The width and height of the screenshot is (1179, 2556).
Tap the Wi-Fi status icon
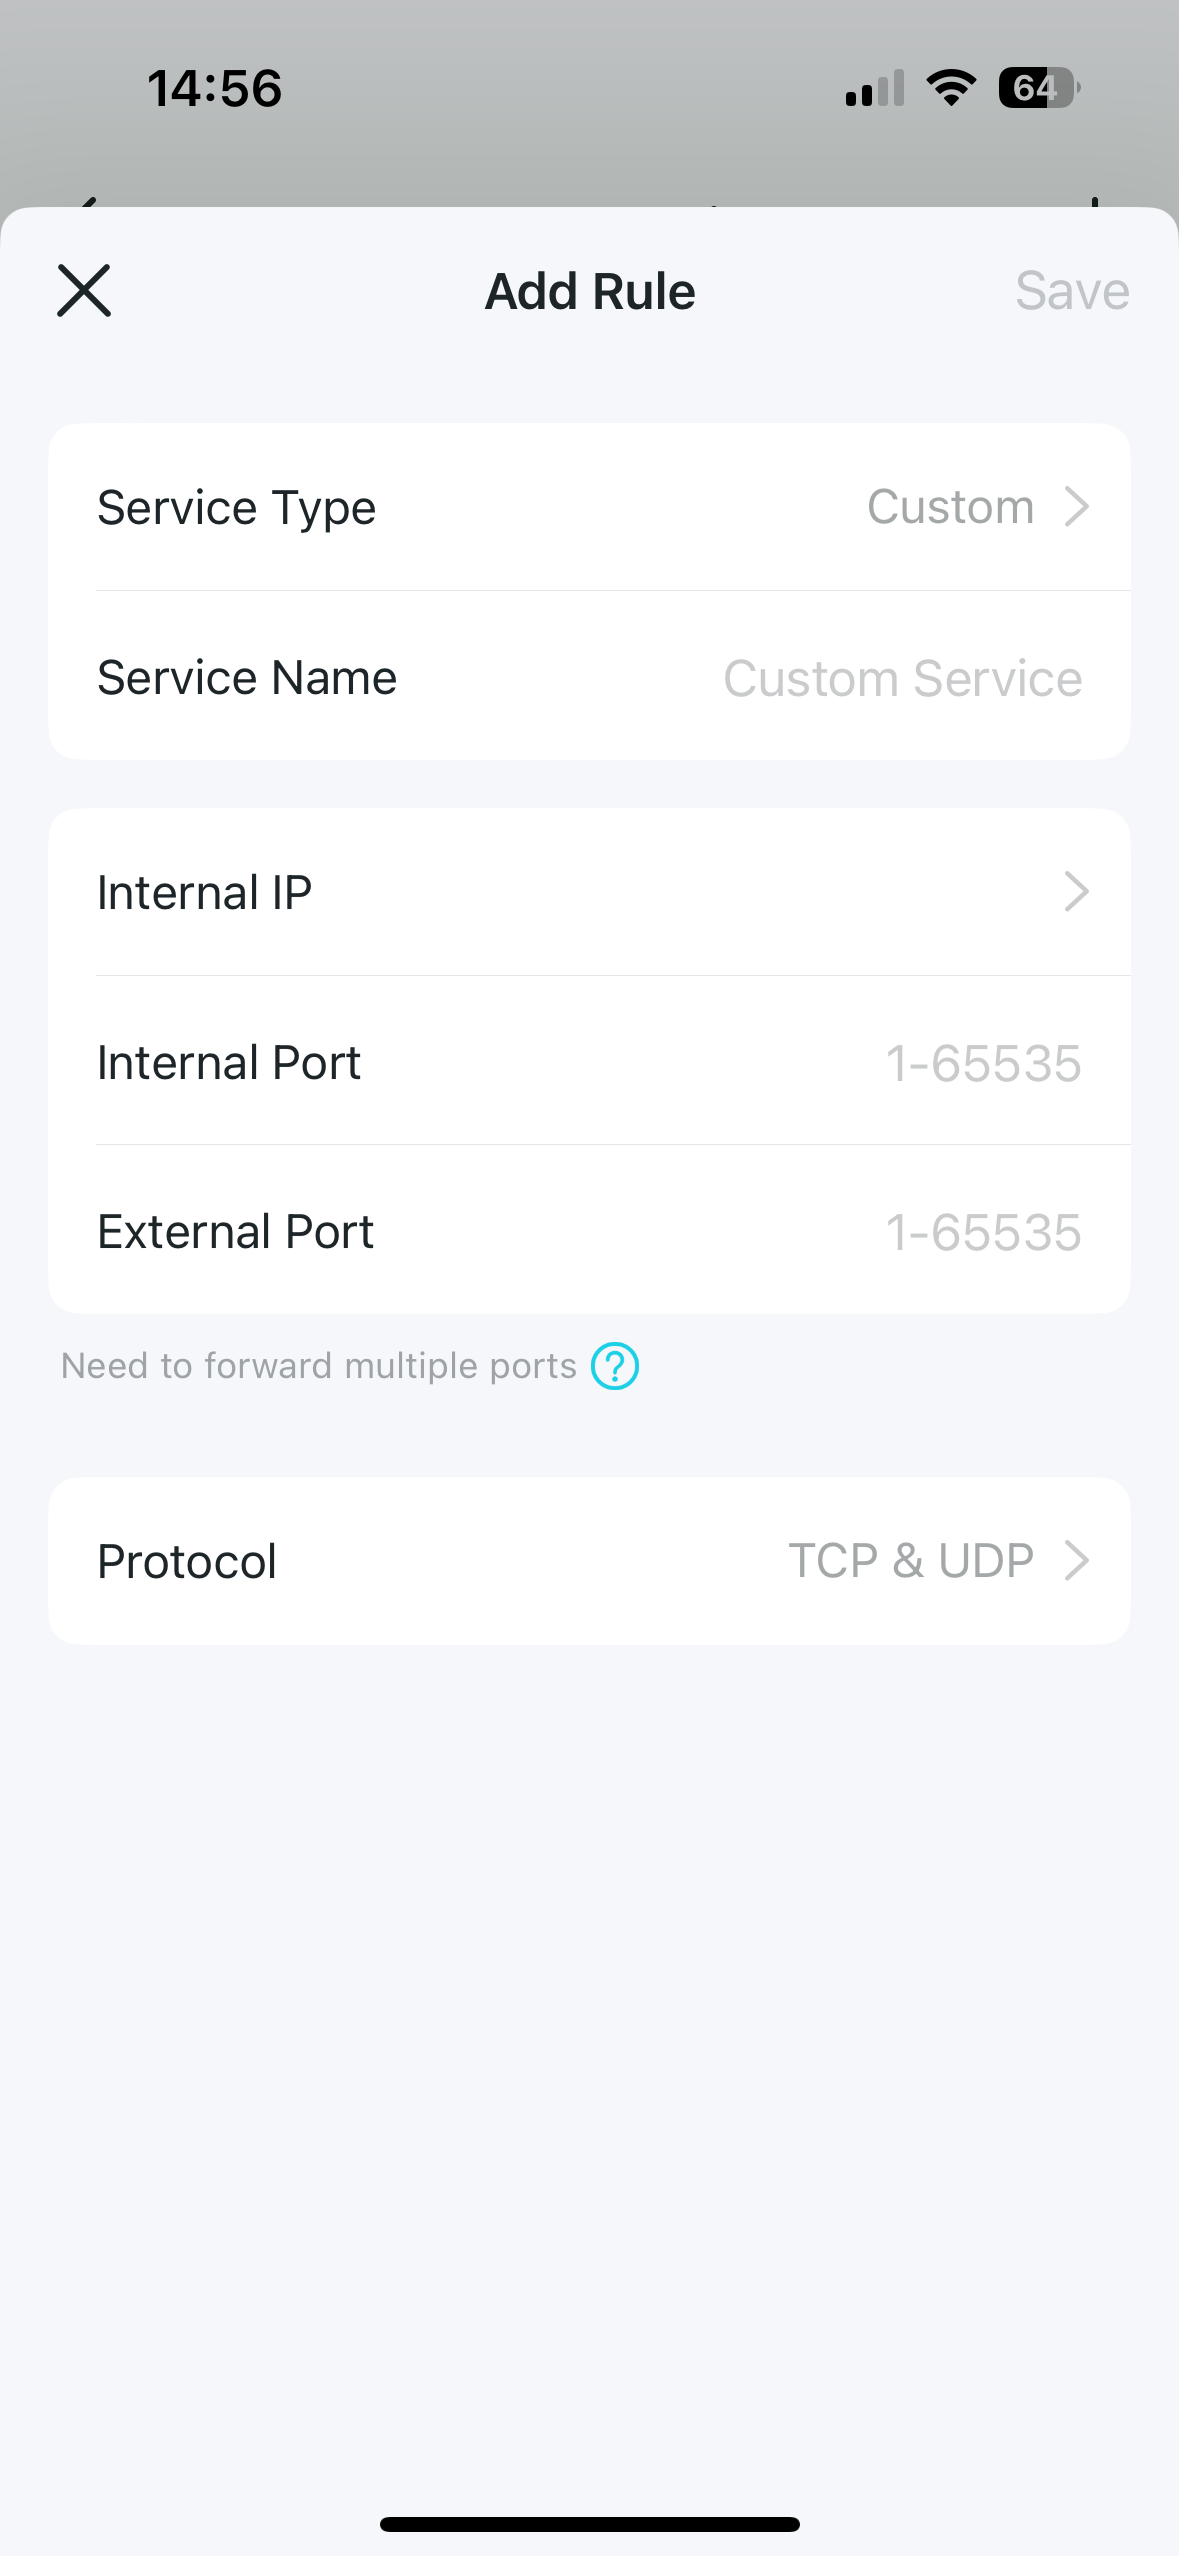(951, 88)
